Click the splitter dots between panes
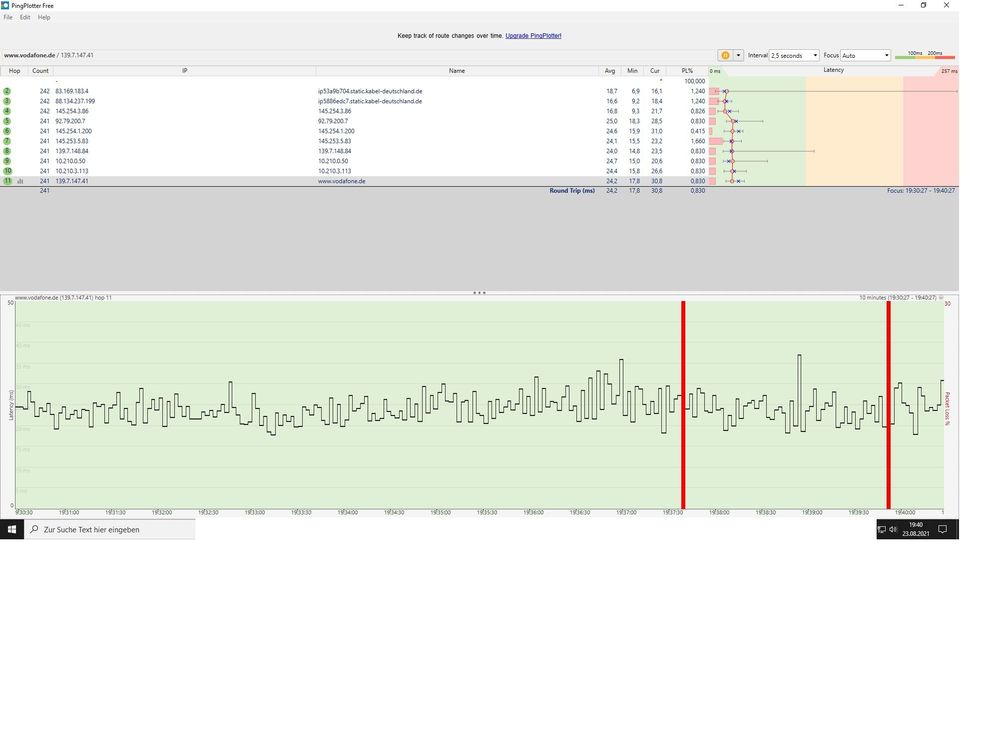999x749 pixels. click(x=479, y=293)
